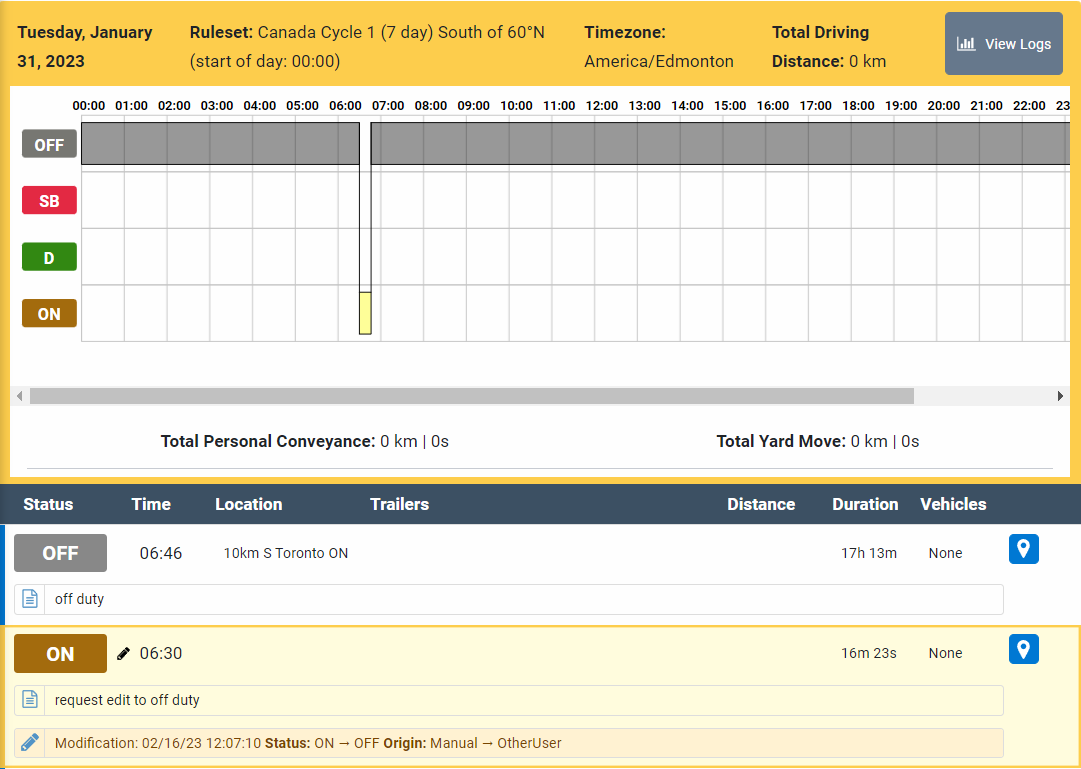Select the Status column header
Viewport: 1081px width, 769px height.
(x=48, y=504)
